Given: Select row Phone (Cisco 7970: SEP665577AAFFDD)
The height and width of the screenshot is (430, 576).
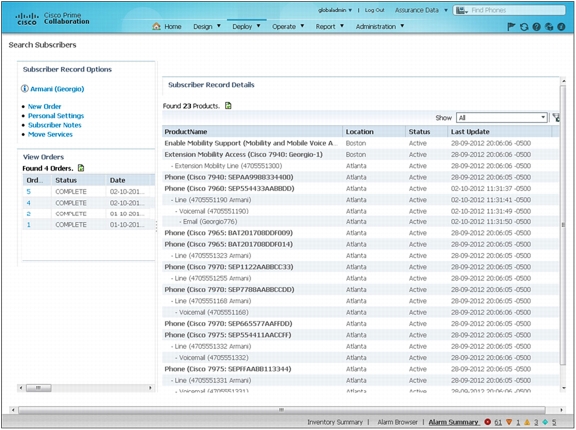Looking at the screenshot, I should pyautogui.click(x=361, y=324).
